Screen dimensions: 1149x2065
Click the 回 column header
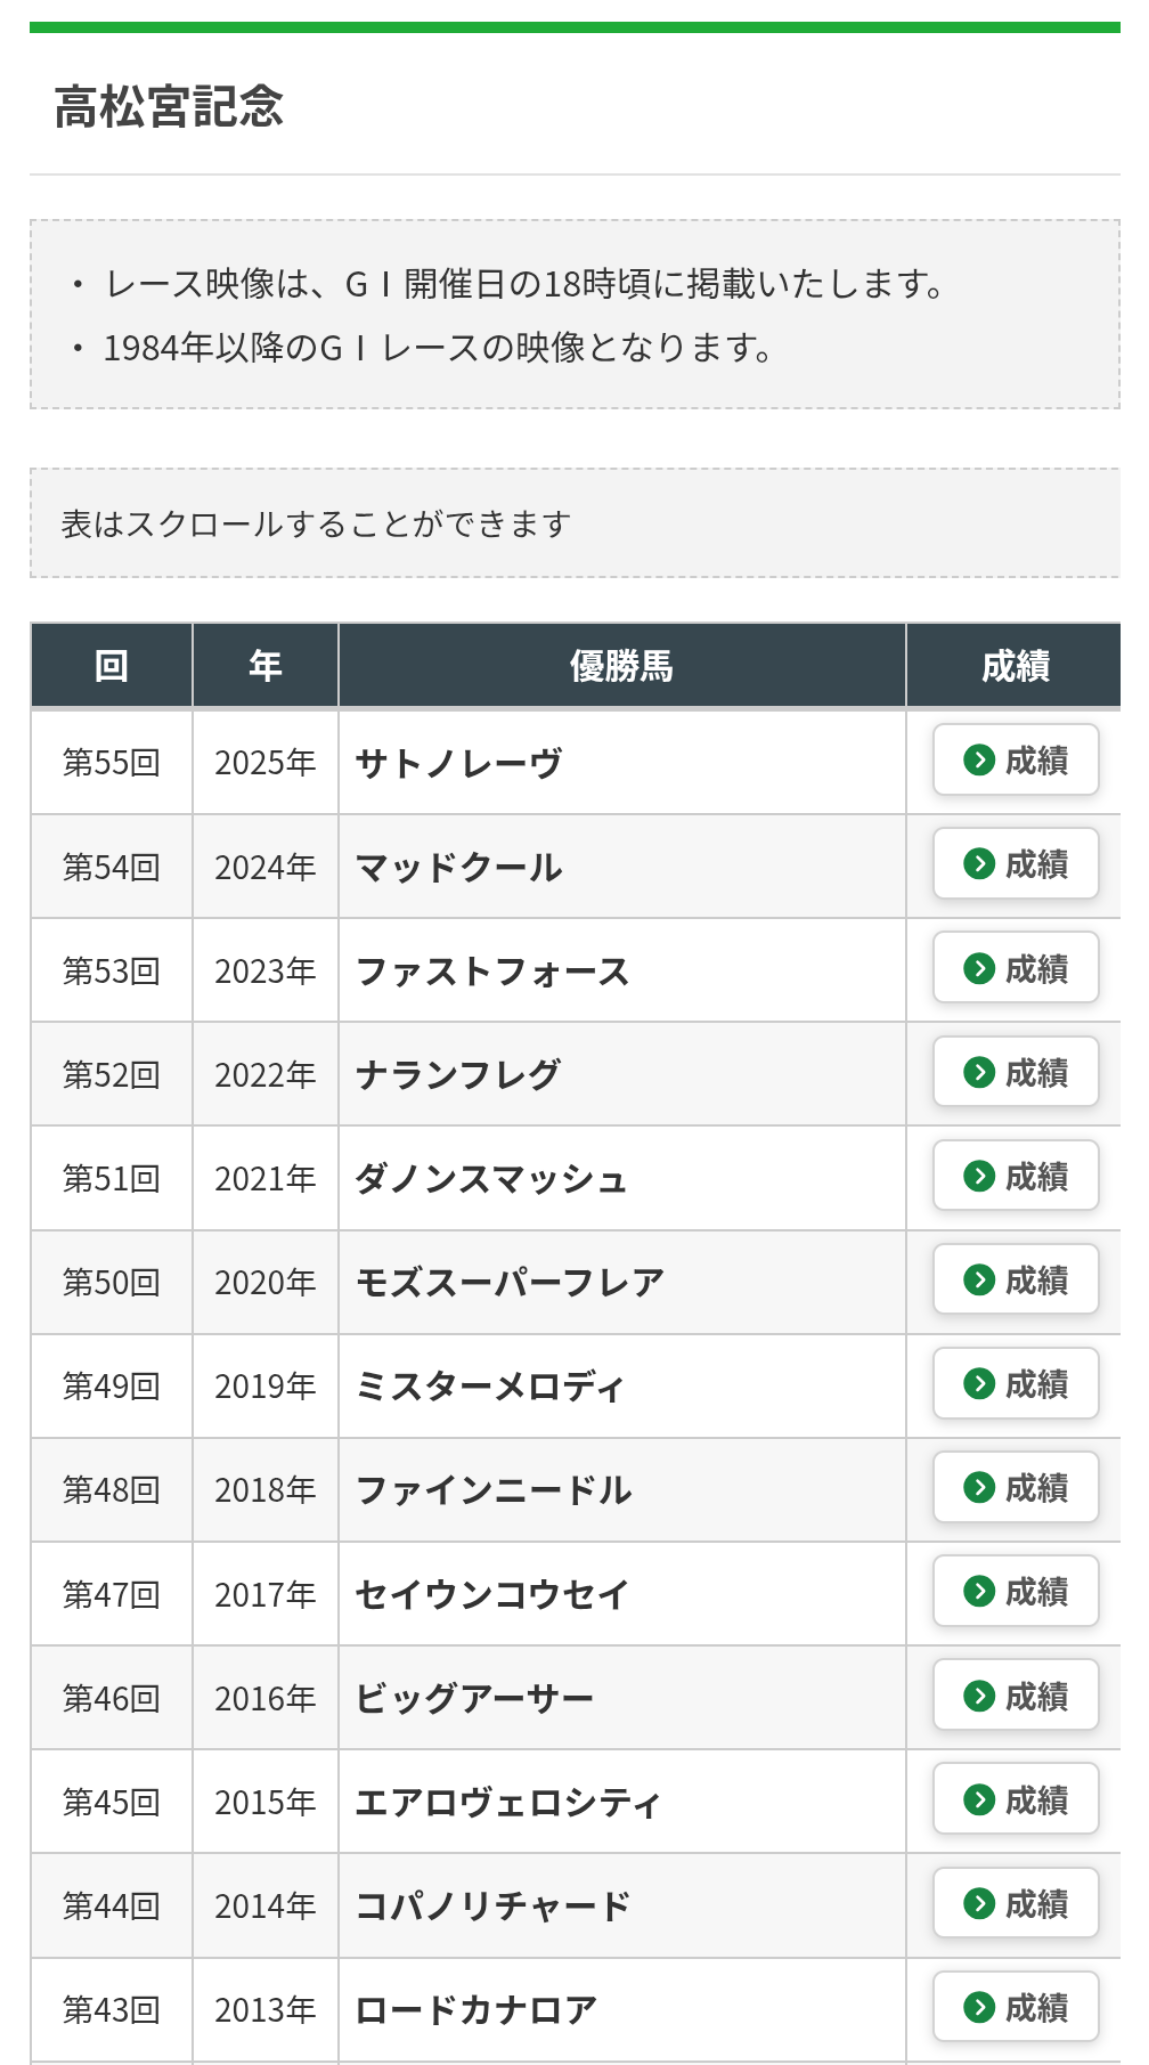click(111, 666)
